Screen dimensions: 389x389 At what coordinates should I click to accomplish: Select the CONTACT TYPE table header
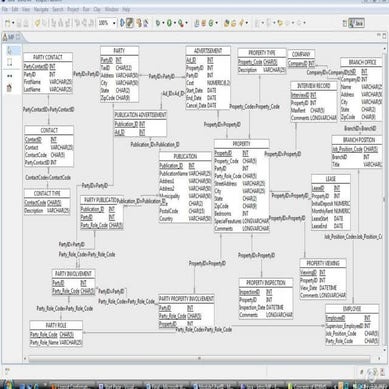click(x=47, y=194)
